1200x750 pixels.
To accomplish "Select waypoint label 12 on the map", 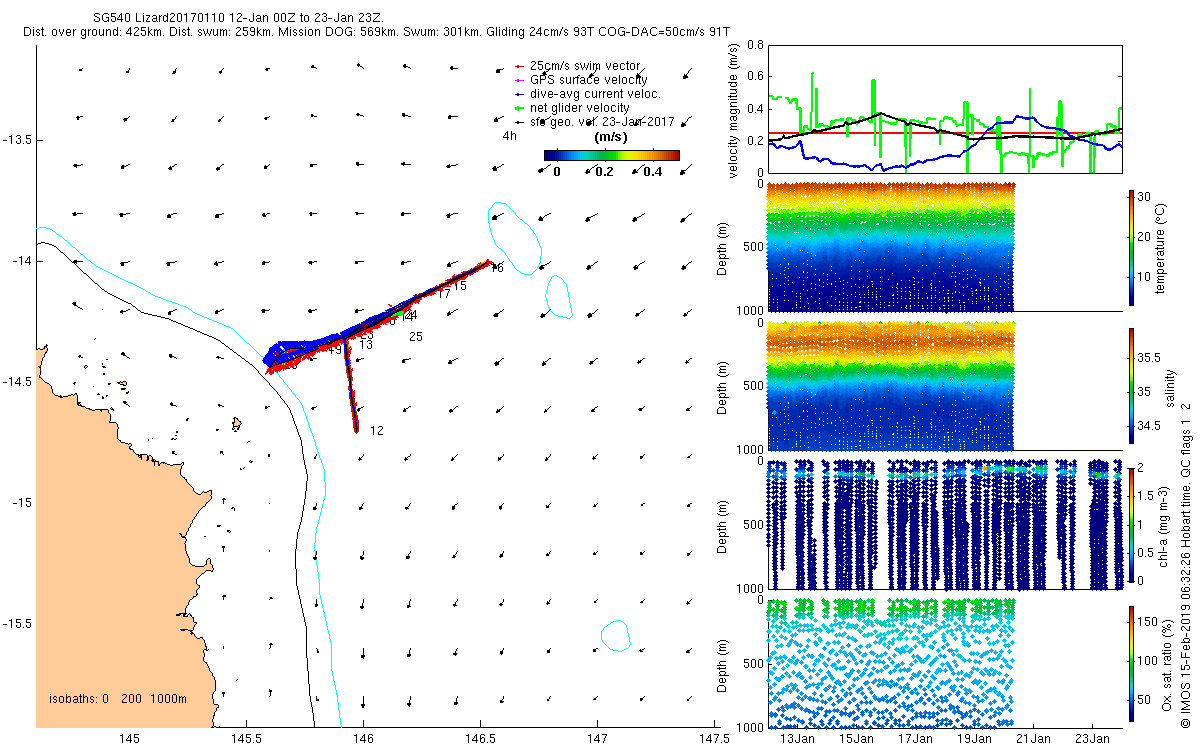I will (377, 431).
